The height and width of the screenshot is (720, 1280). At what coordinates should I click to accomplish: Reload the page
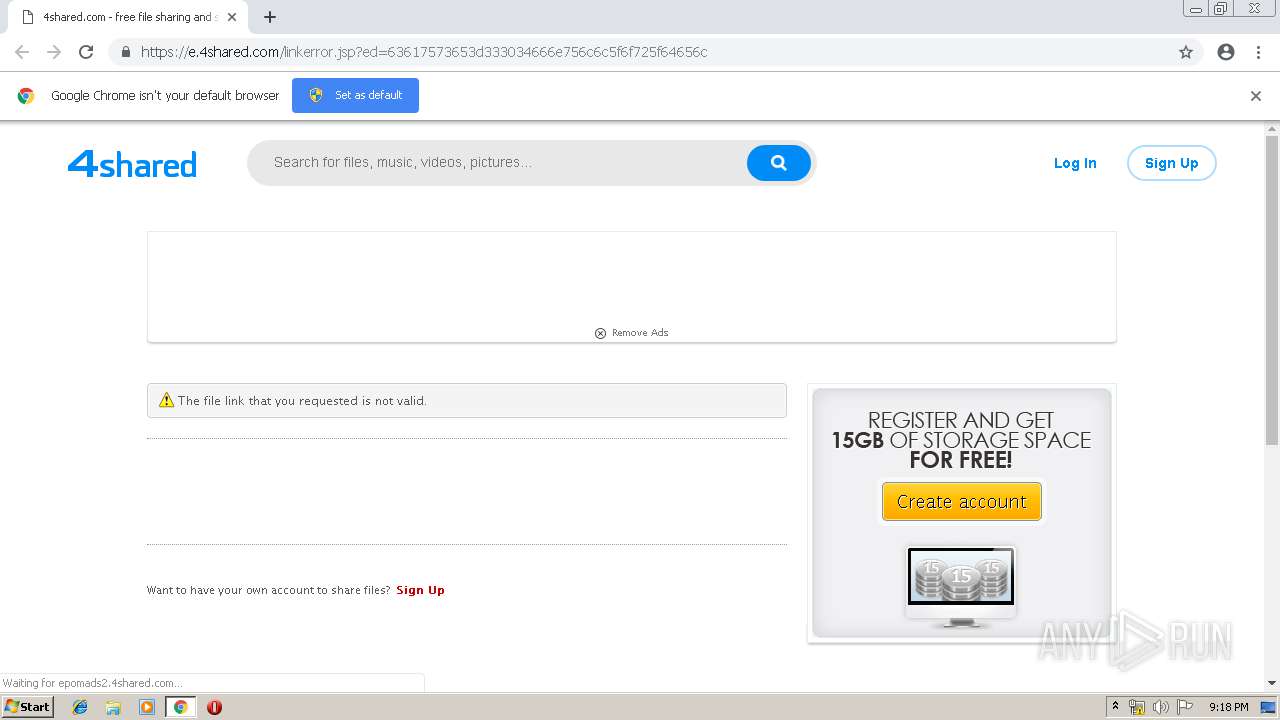click(x=86, y=52)
